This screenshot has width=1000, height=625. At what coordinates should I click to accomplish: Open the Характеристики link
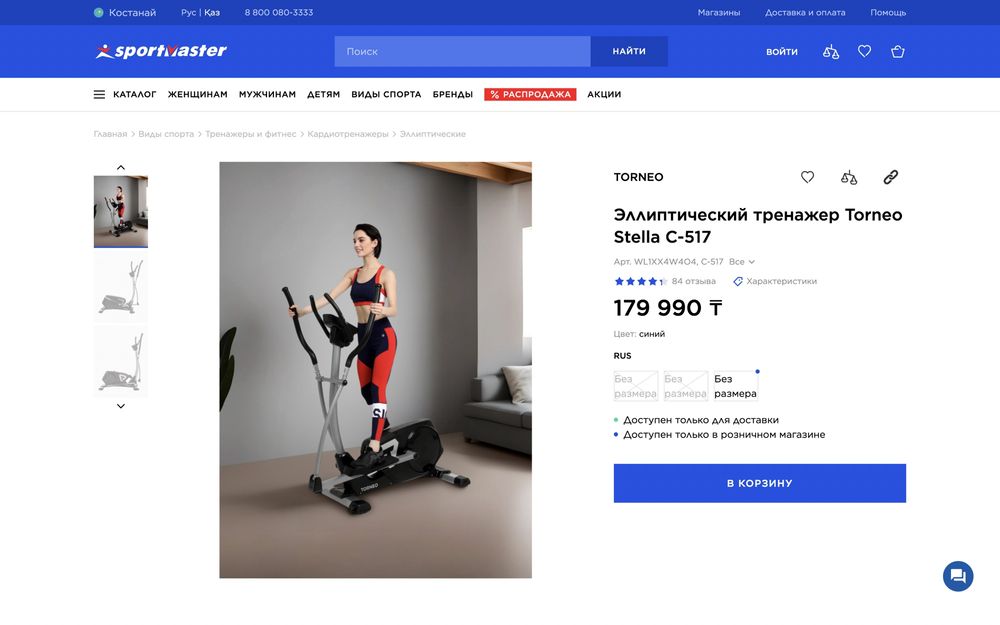775,281
